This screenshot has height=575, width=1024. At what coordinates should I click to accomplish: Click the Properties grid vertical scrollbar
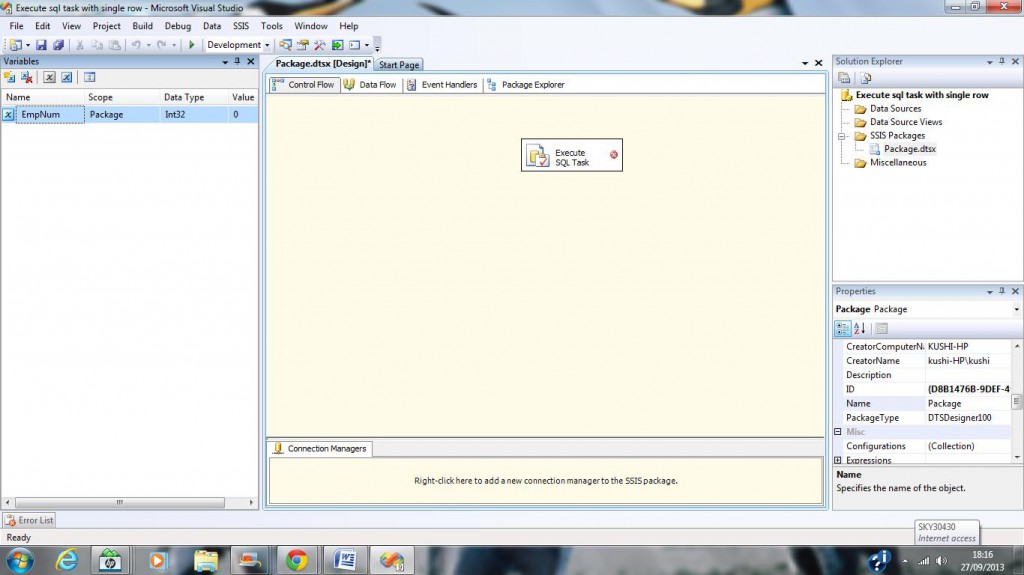coord(1017,402)
